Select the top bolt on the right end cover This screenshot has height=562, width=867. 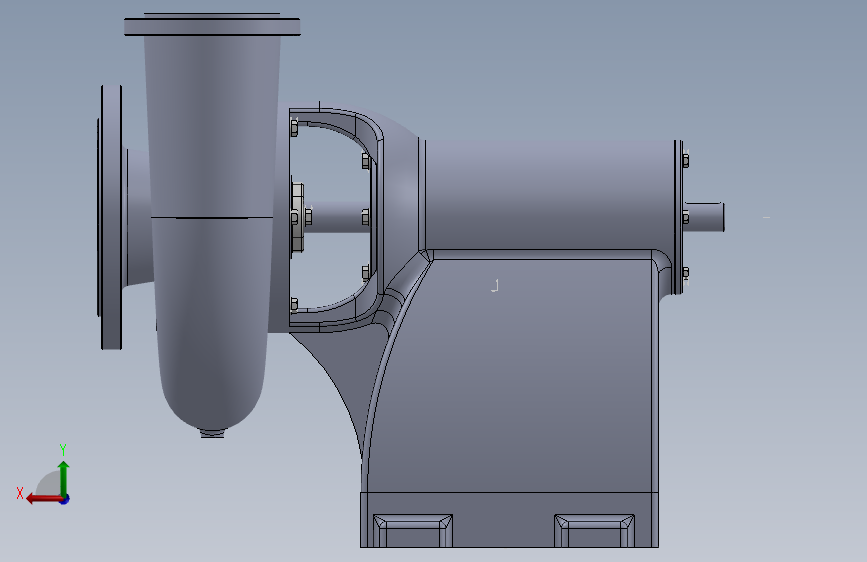tap(686, 160)
